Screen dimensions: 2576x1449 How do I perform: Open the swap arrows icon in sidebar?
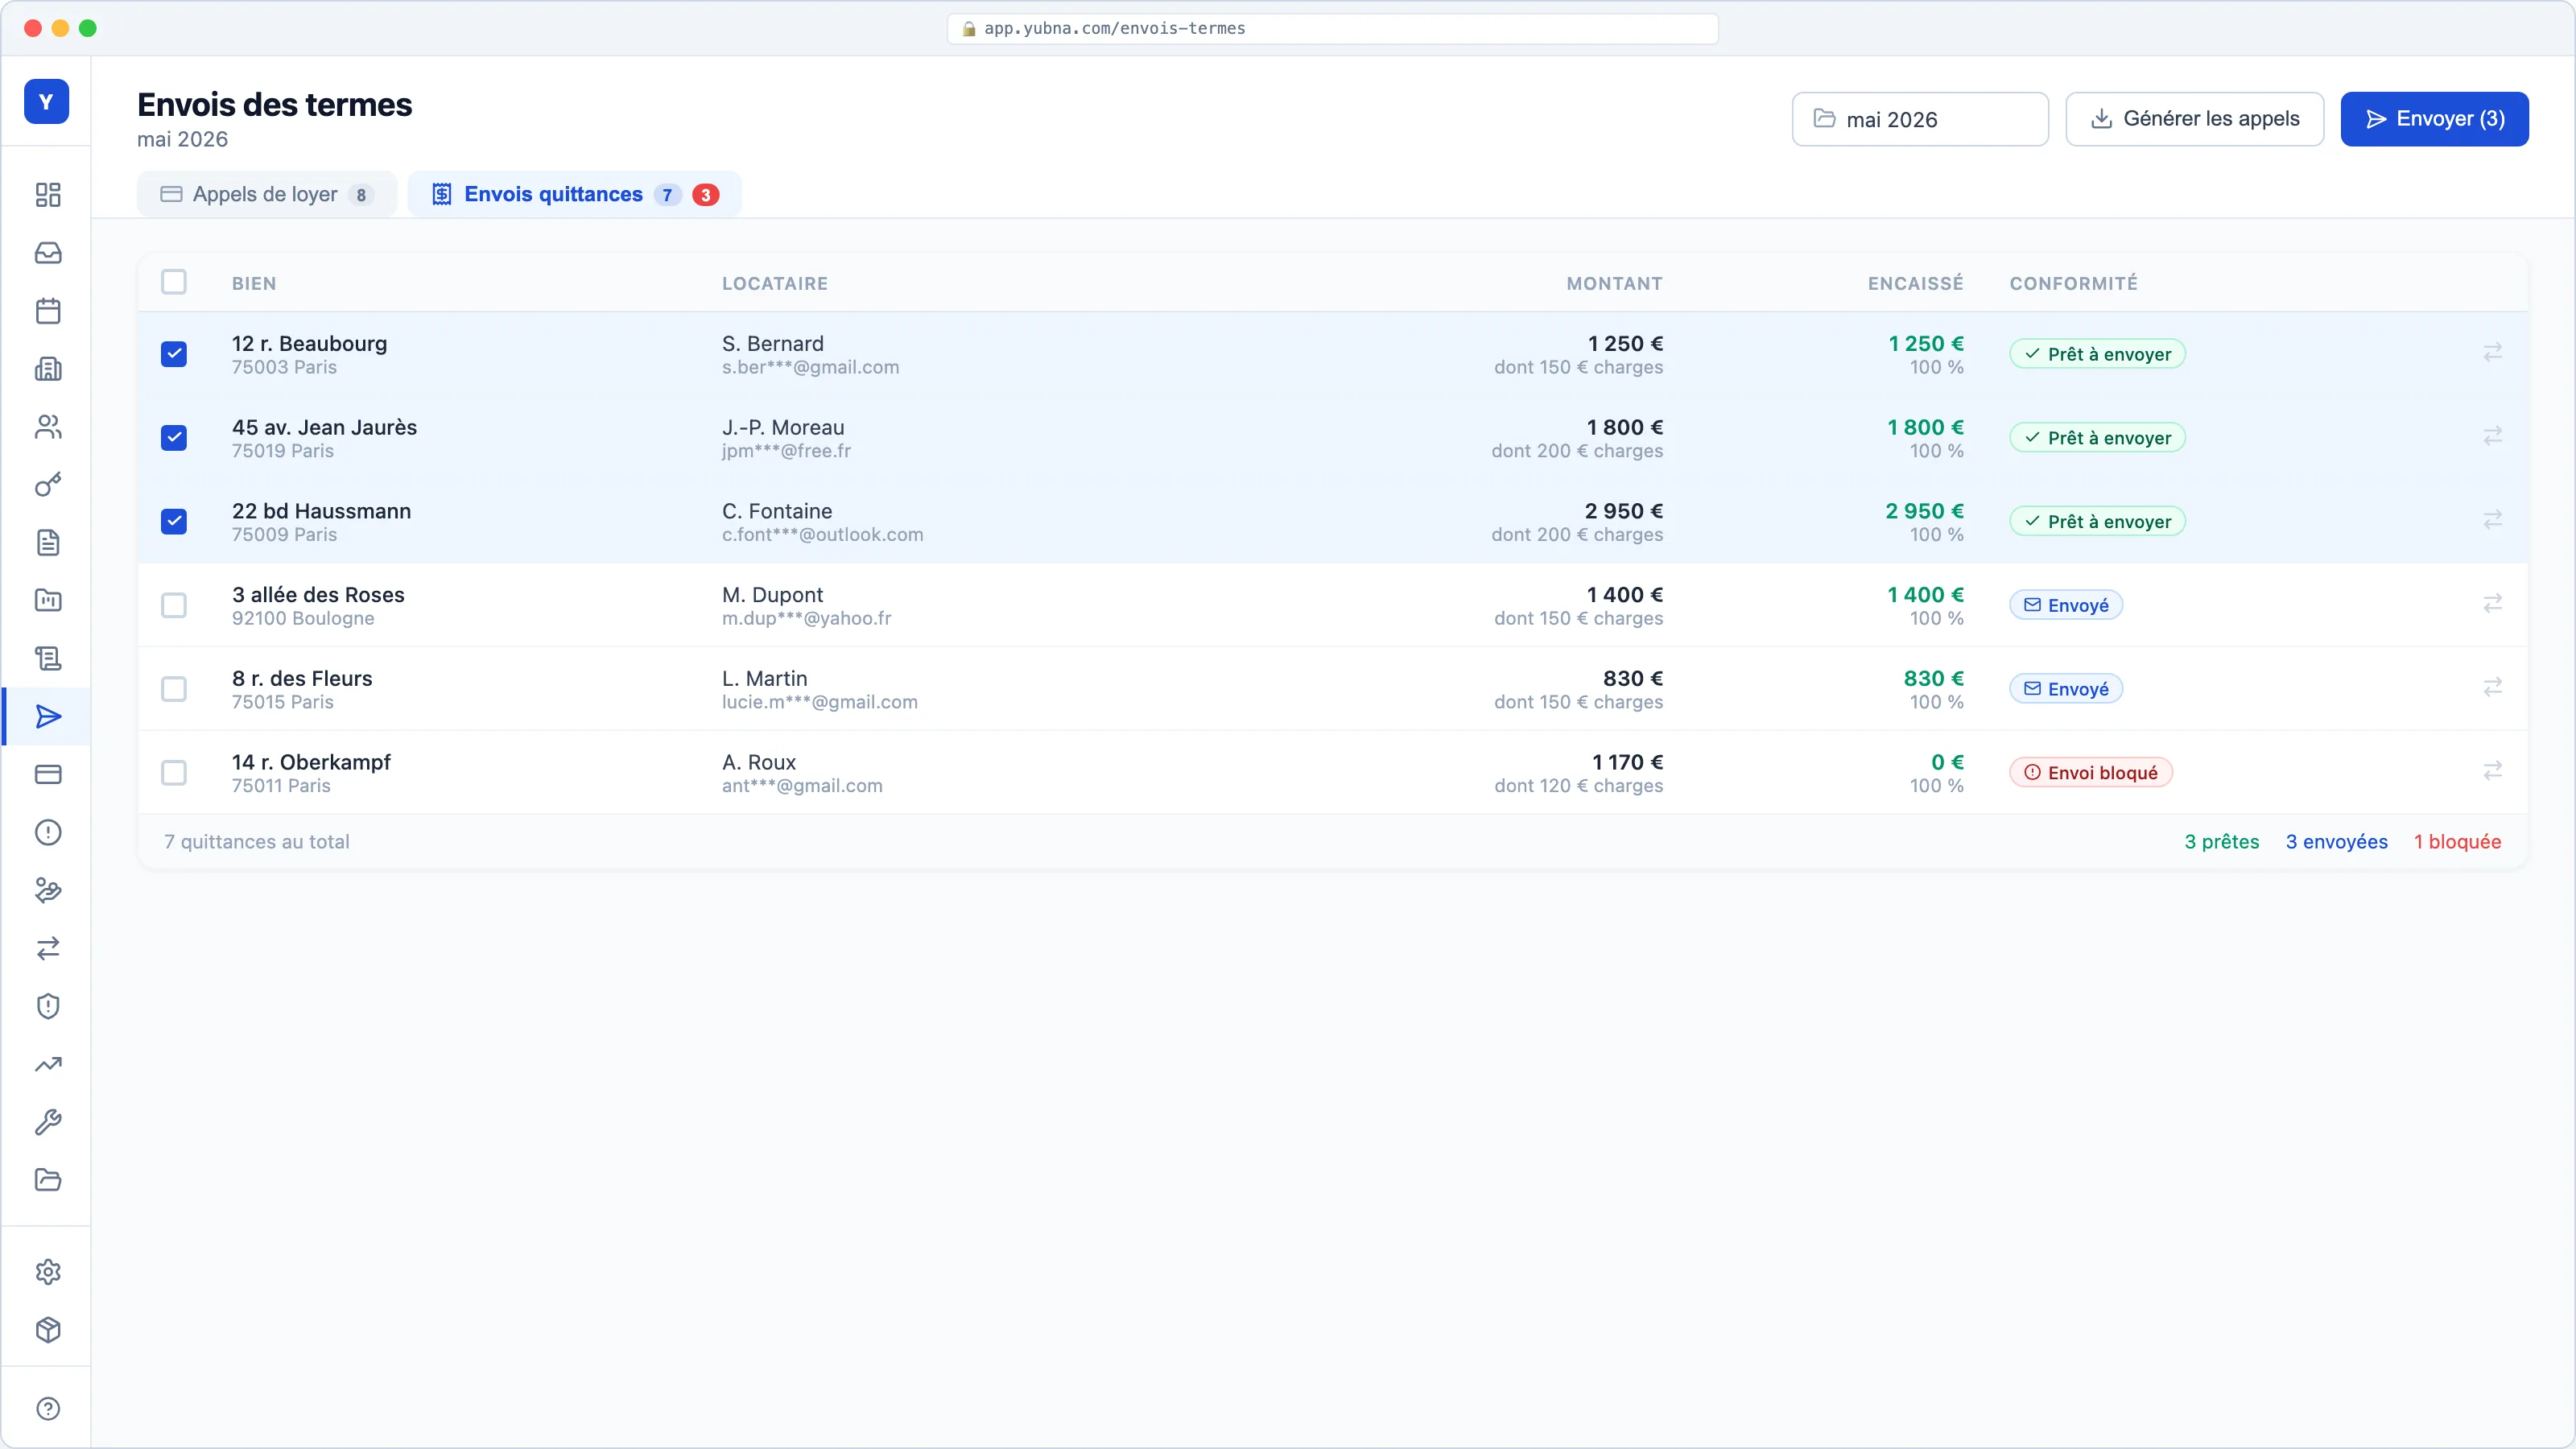(48, 948)
